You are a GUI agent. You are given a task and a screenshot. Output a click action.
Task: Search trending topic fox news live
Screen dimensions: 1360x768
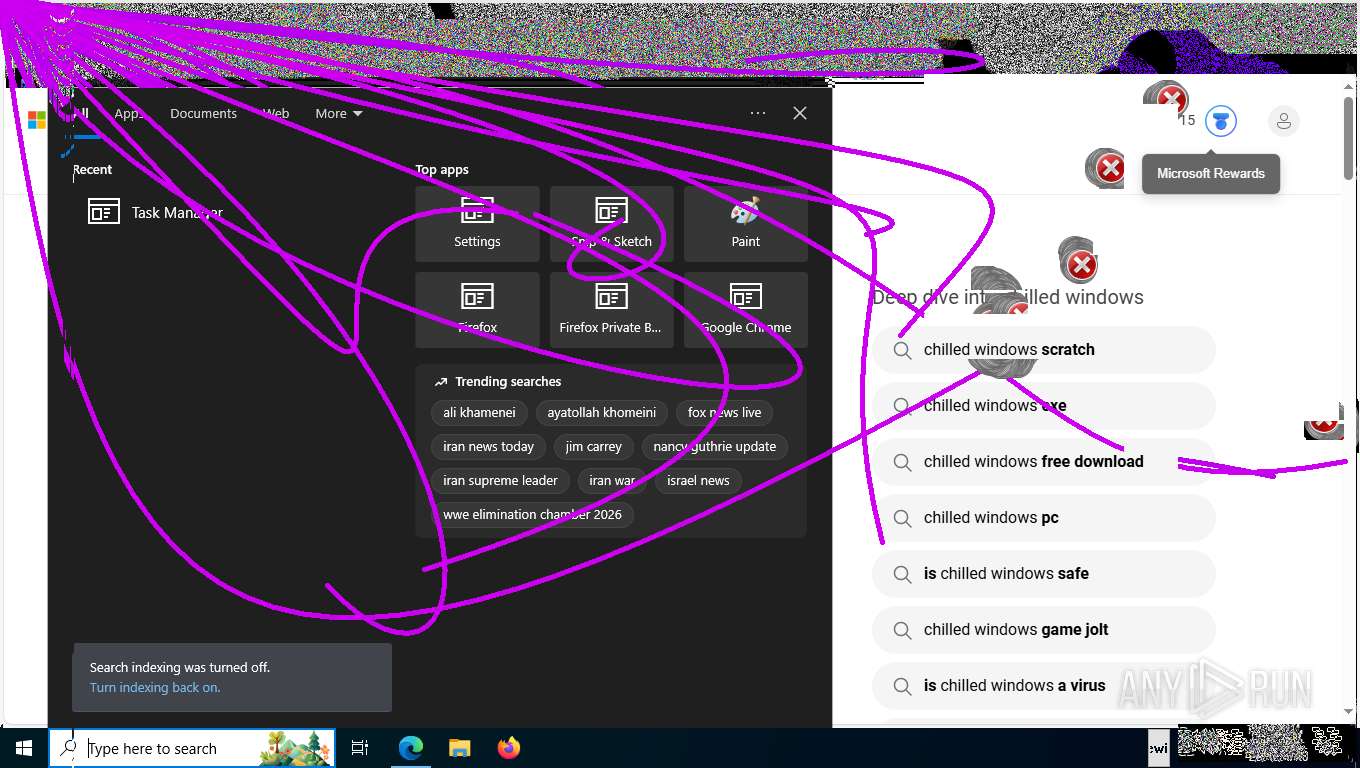[725, 412]
